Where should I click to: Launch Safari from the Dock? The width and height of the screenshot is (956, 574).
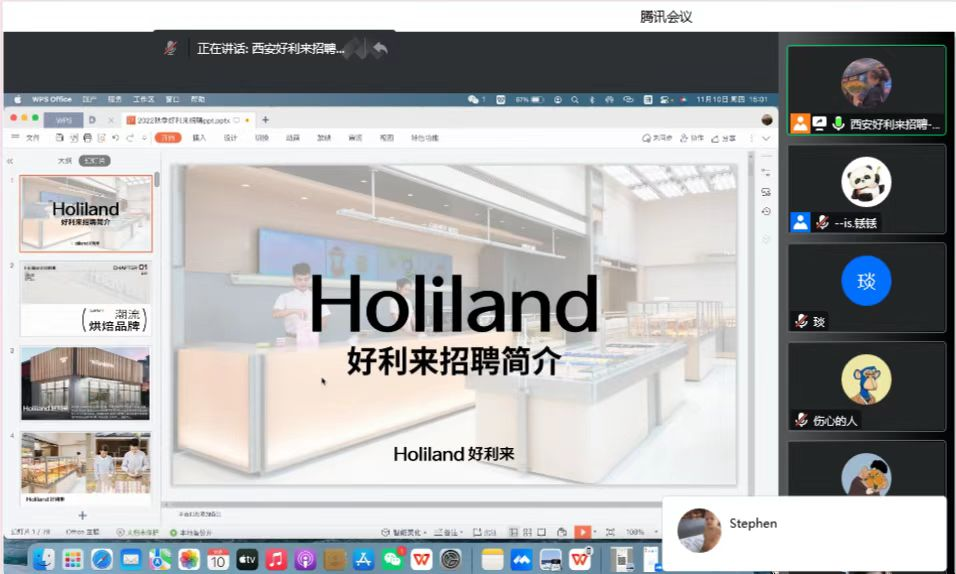click(x=102, y=559)
